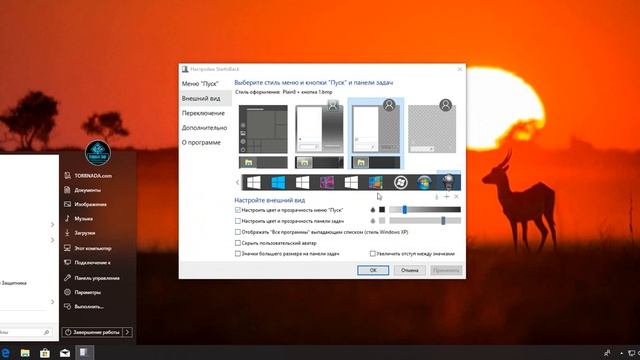This screenshot has width=640, height=360.
Task: Click the Start menu search input field
Action: pos(25,332)
